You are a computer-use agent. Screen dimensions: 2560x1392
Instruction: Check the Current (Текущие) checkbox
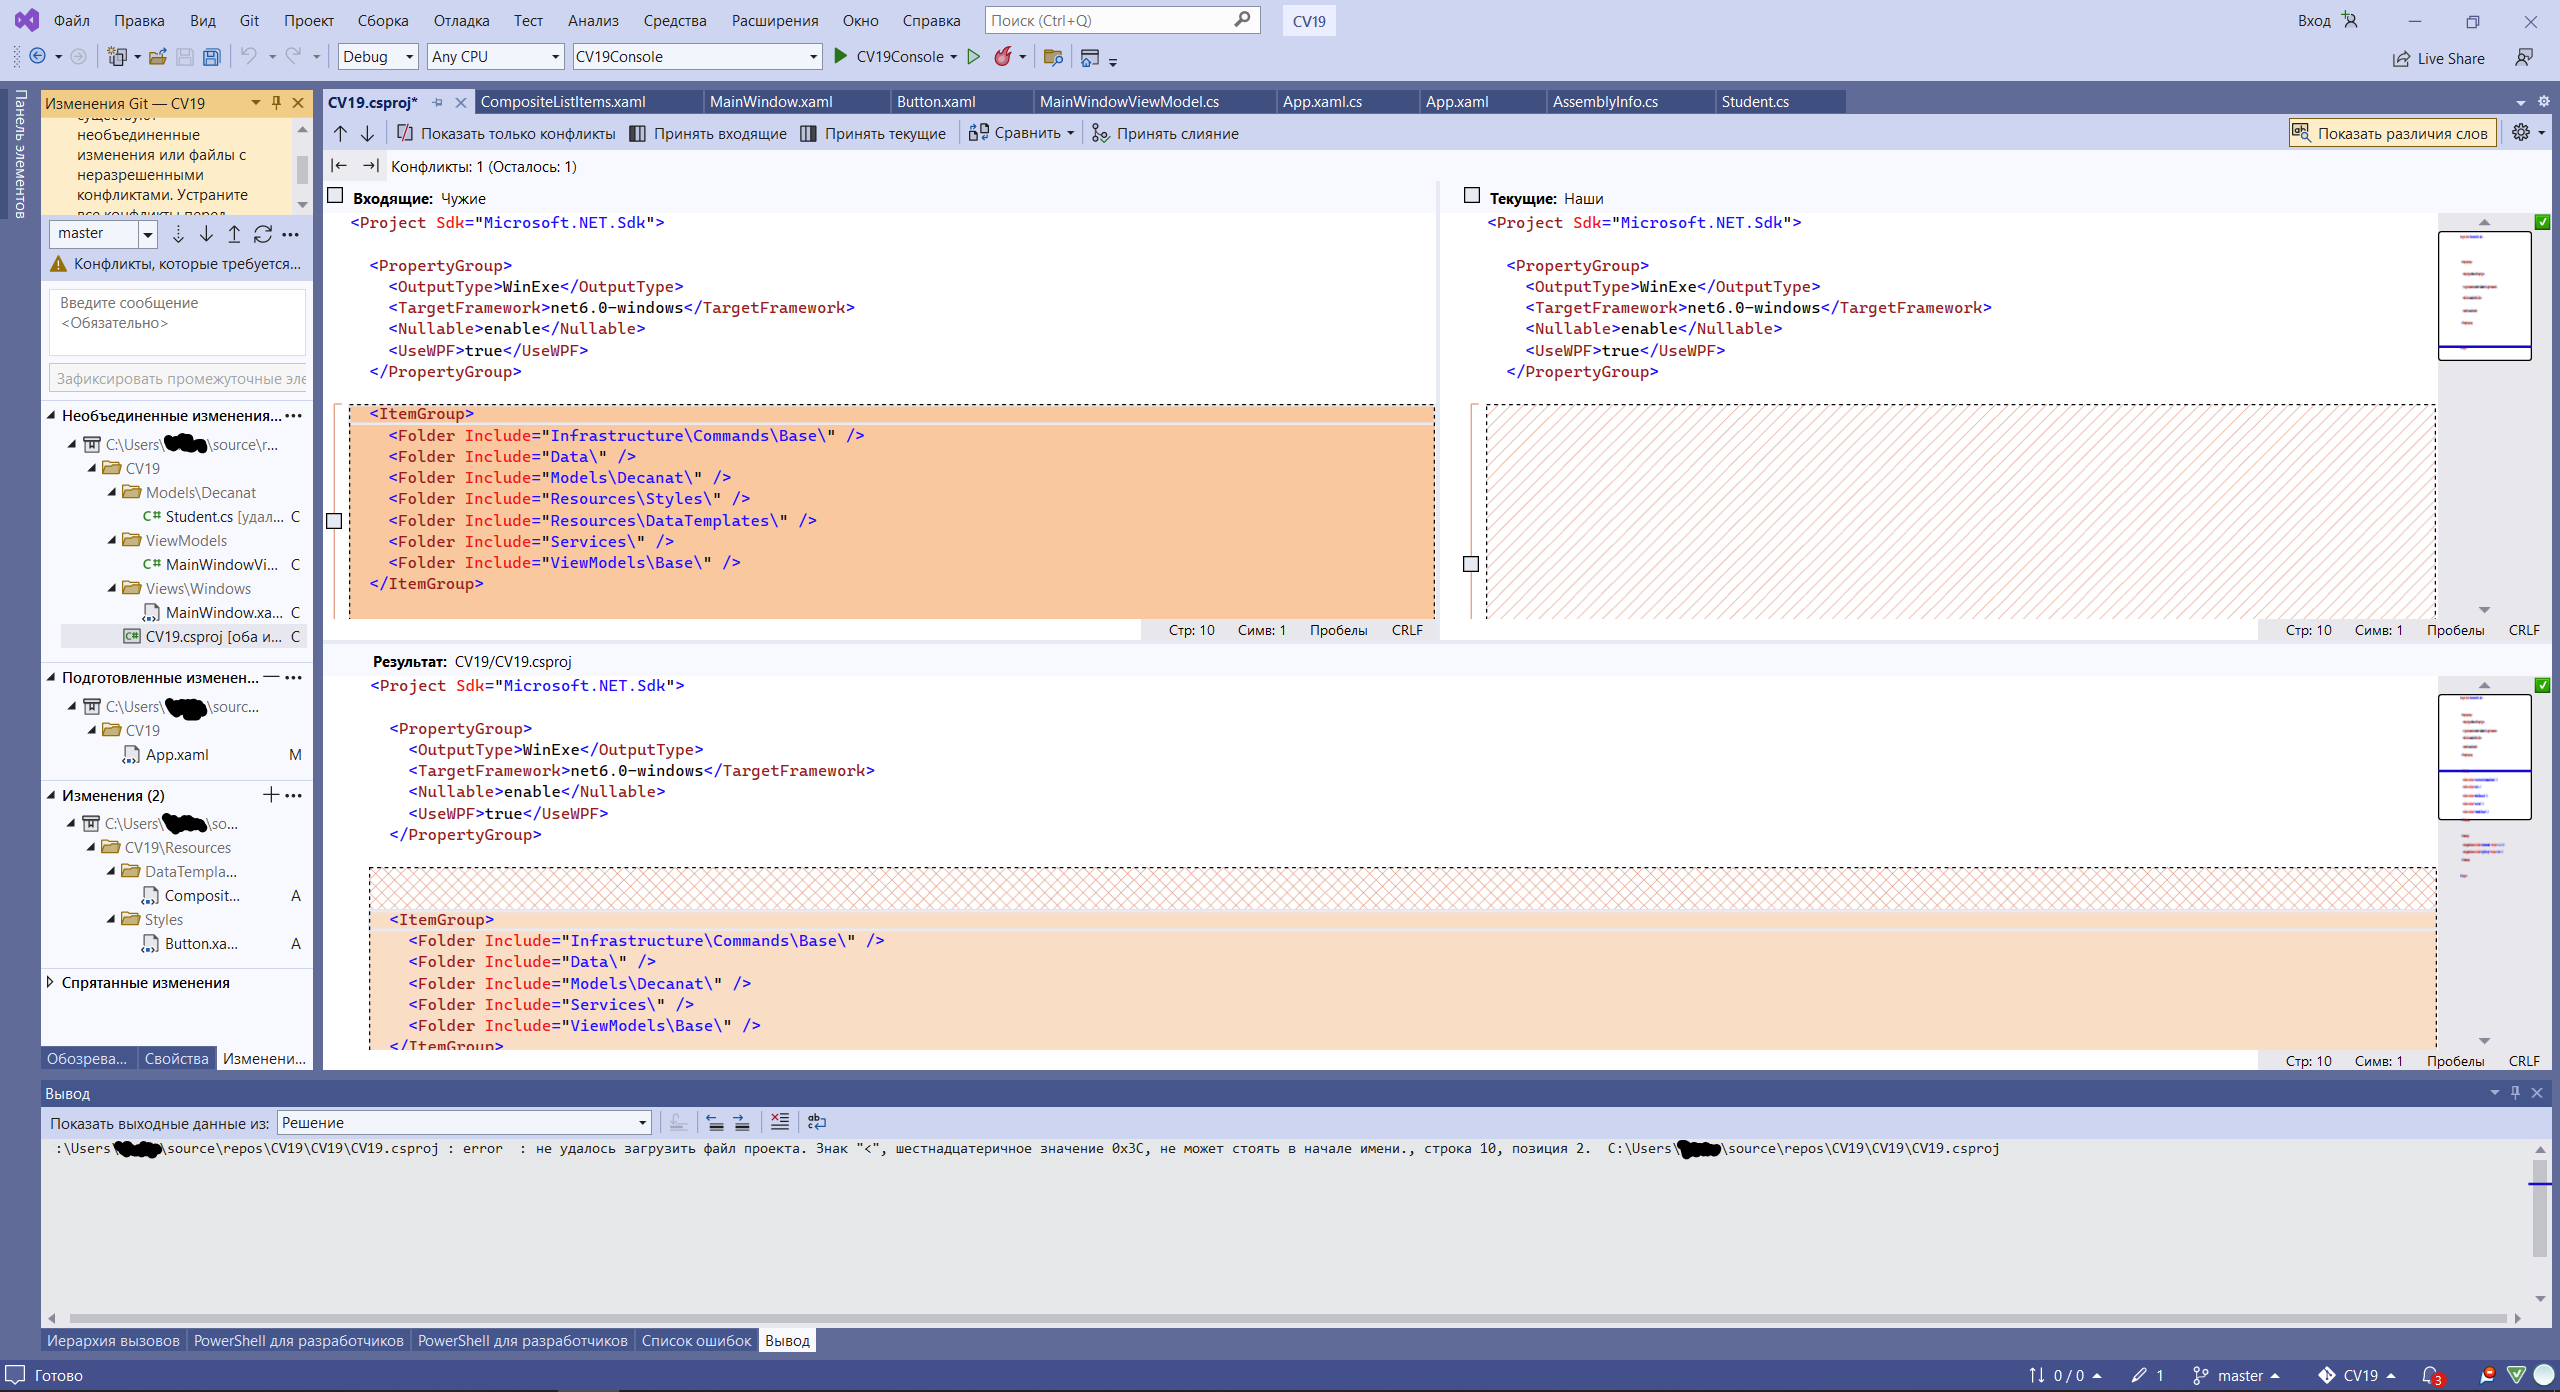point(1472,197)
